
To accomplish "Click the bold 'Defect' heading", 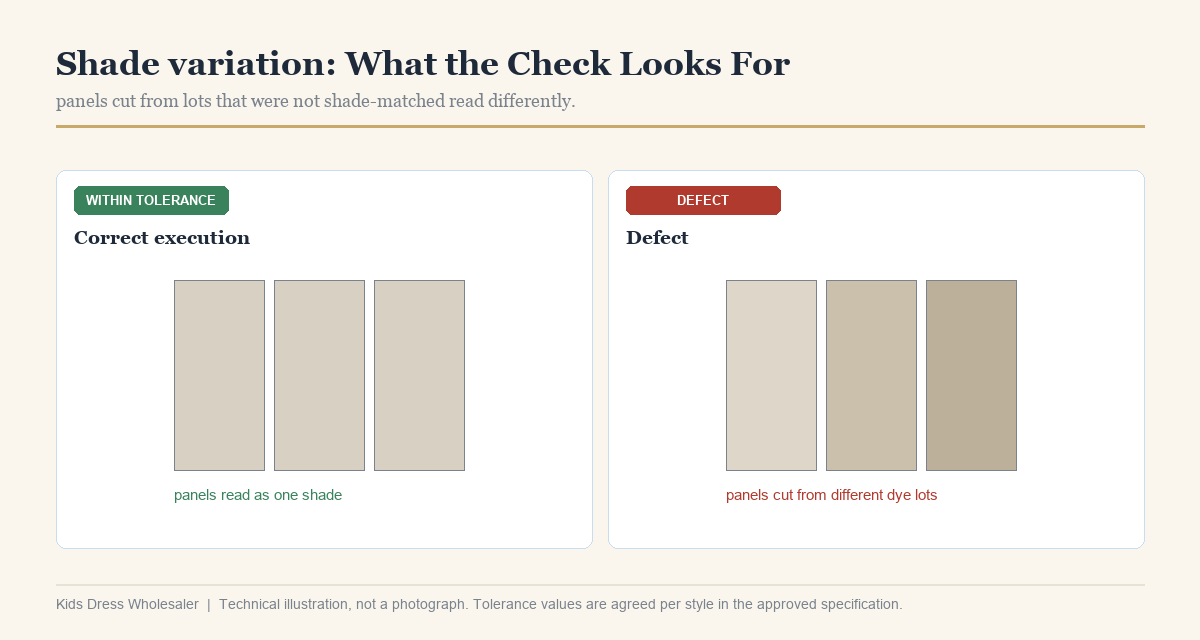I will [x=657, y=238].
